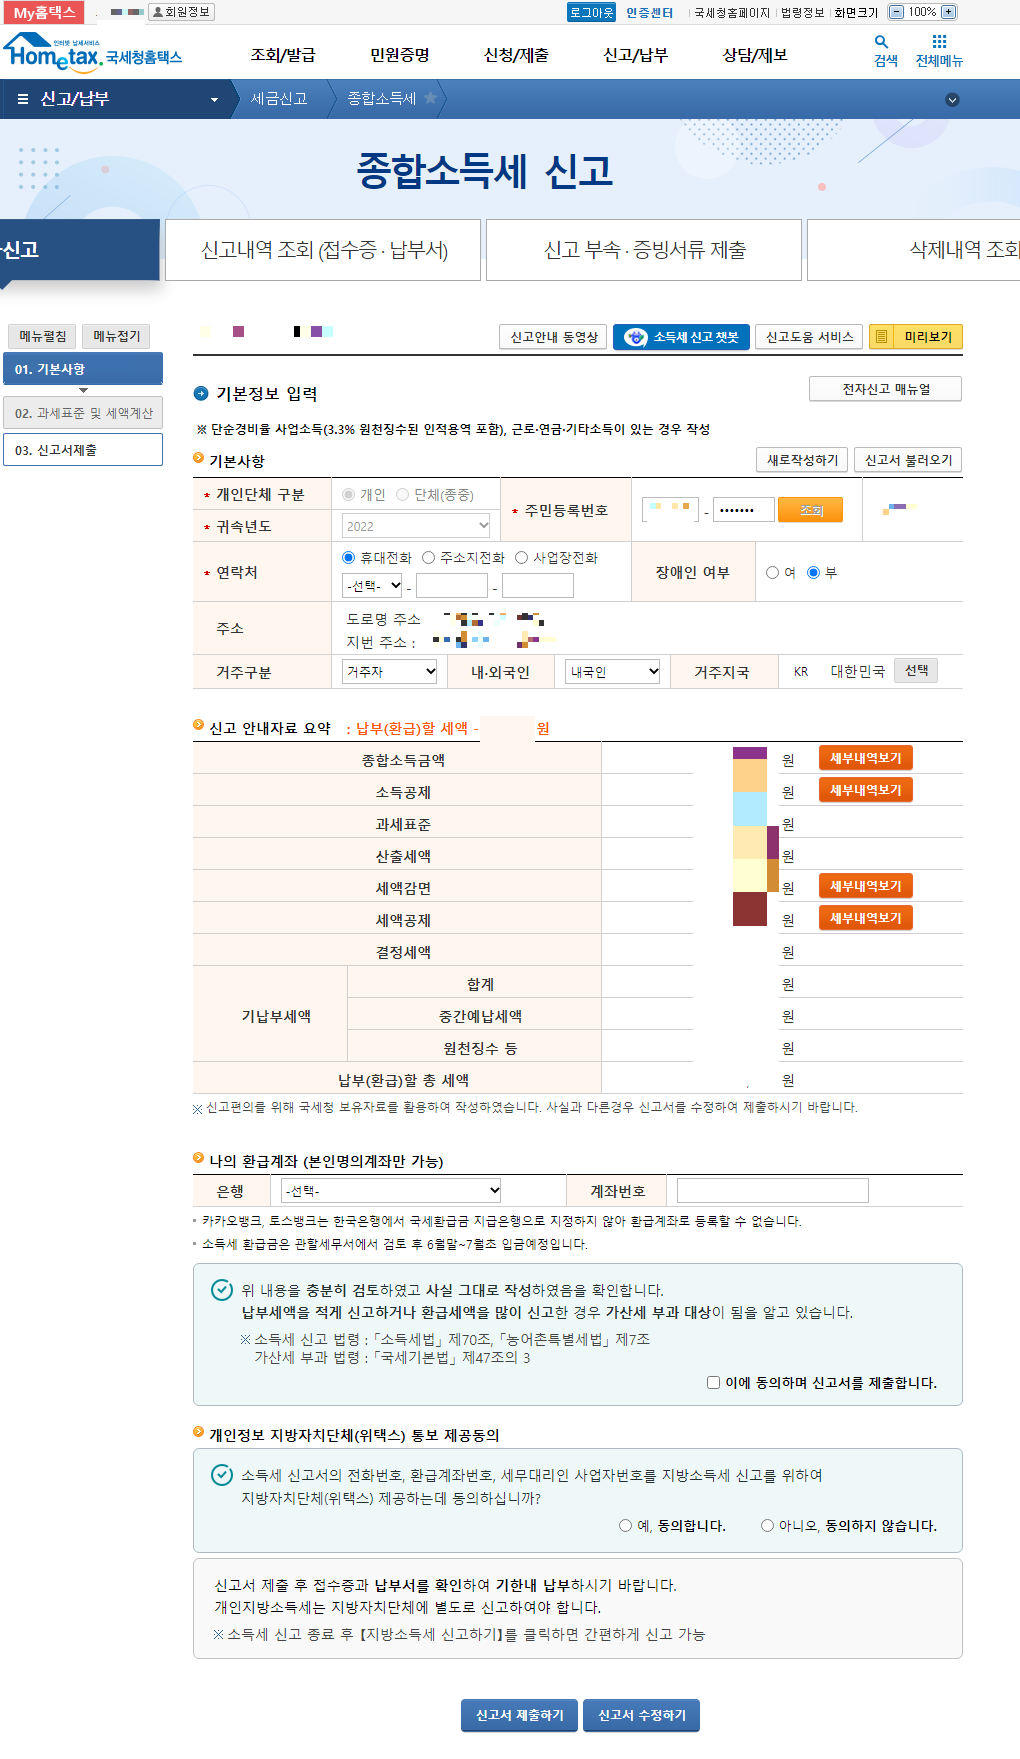The width and height of the screenshot is (1020, 1759).
Task: Click 새로작성하기 button
Action: coord(802,460)
